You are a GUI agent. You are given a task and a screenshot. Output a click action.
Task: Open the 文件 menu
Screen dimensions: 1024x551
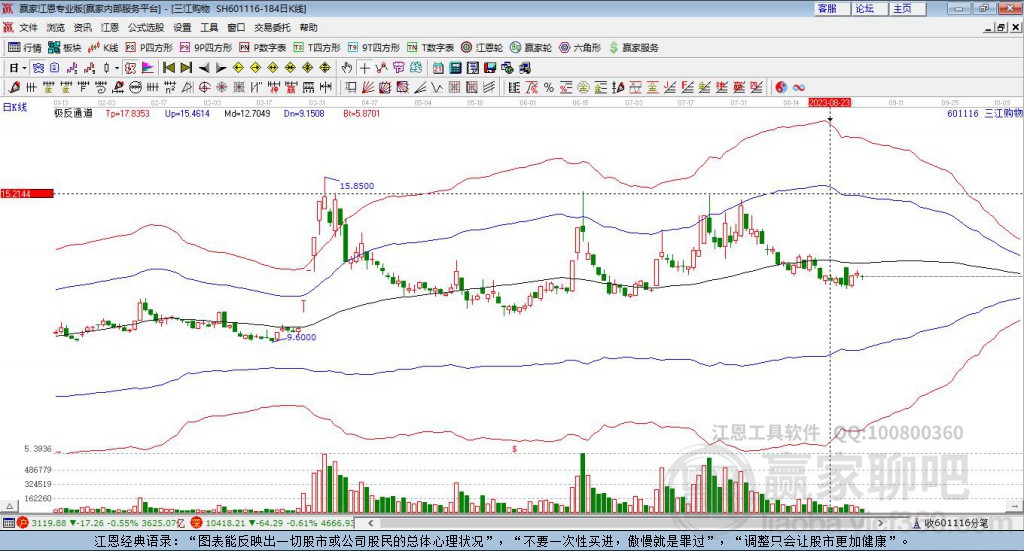click(x=28, y=27)
